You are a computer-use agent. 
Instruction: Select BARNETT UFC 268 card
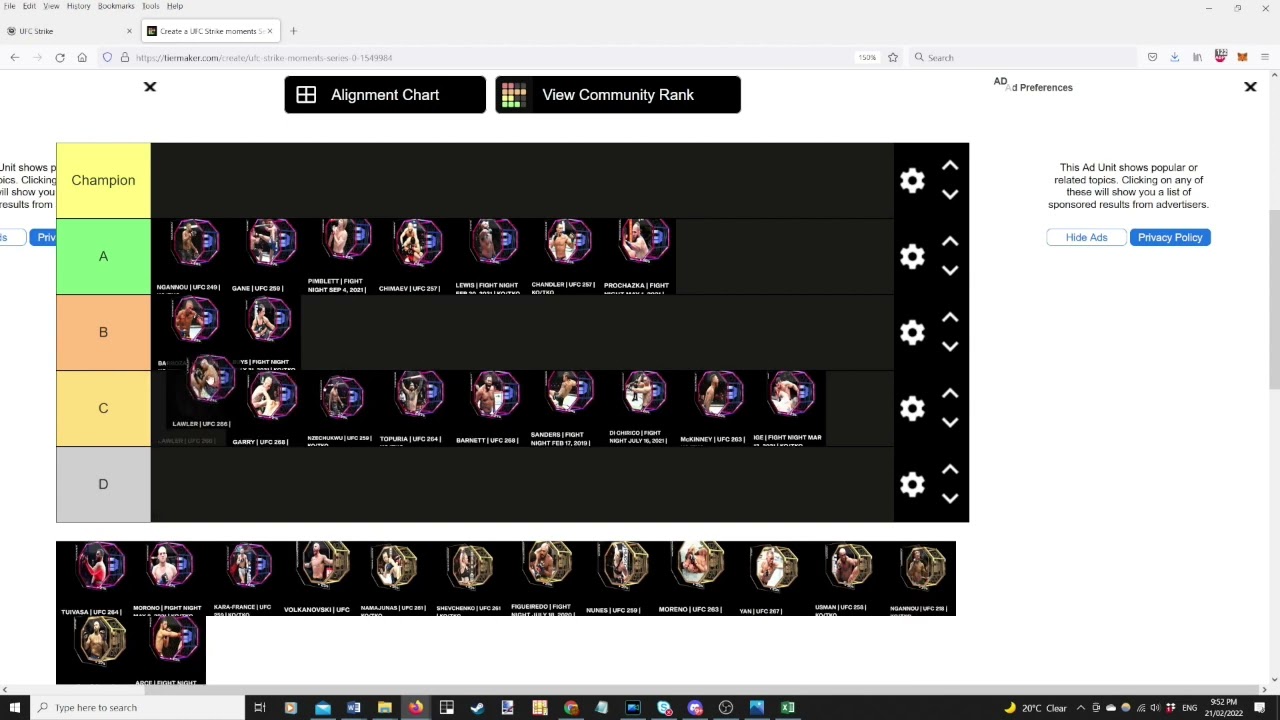tap(488, 409)
